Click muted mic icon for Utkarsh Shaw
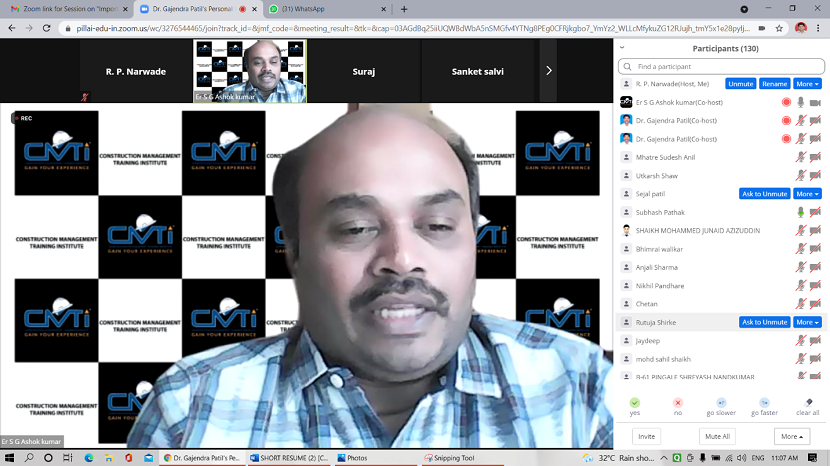 (x=801, y=175)
